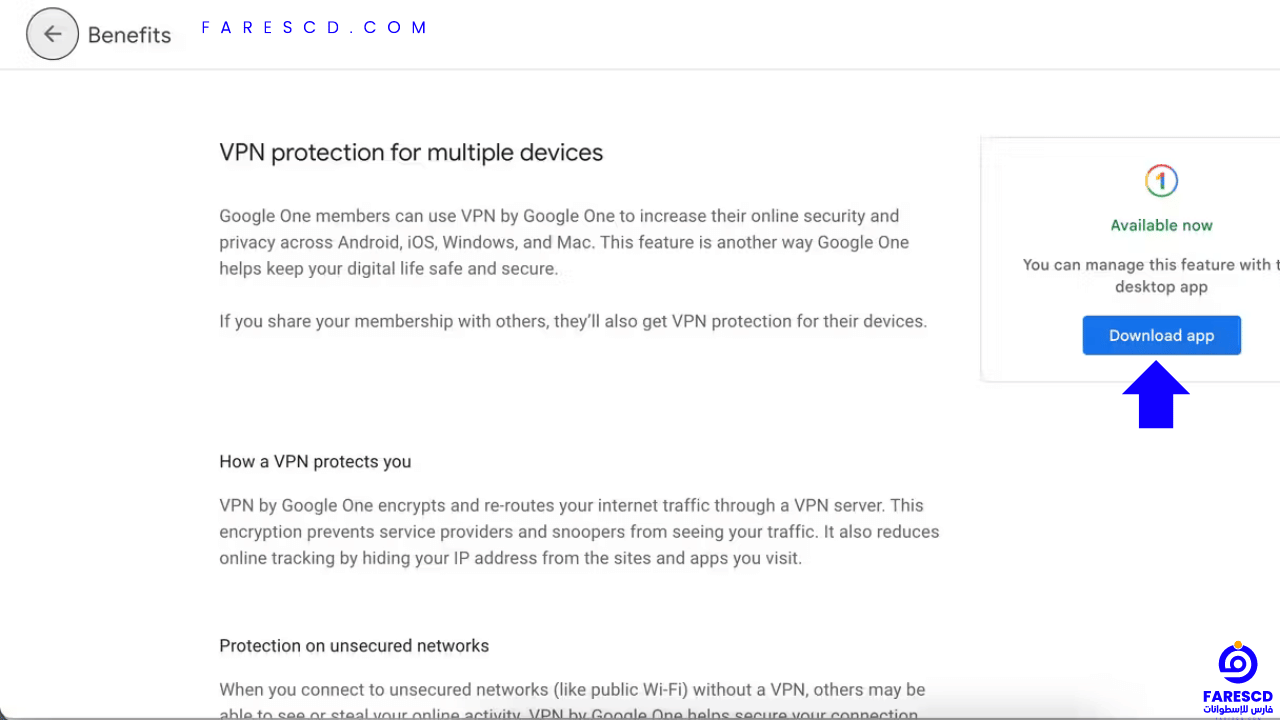Click the FARESCD wordmark beneath the logo
The width and height of the screenshot is (1280, 720).
click(x=1238, y=696)
